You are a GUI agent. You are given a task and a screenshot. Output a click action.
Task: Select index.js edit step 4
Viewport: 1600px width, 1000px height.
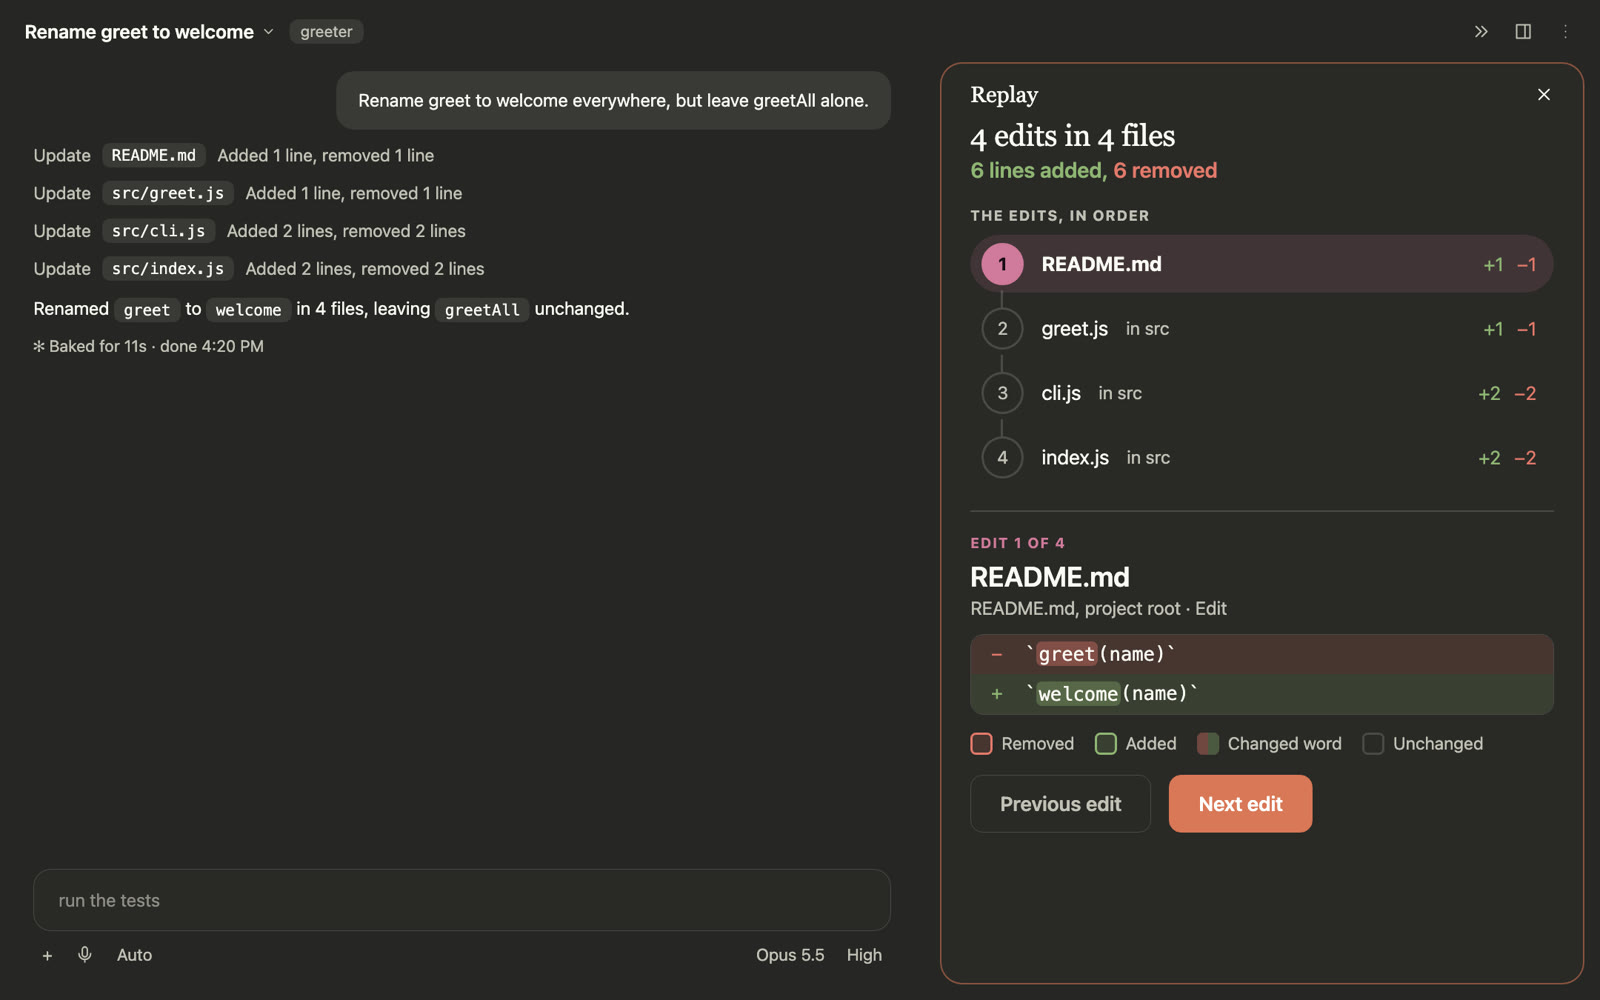[x=1261, y=458]
